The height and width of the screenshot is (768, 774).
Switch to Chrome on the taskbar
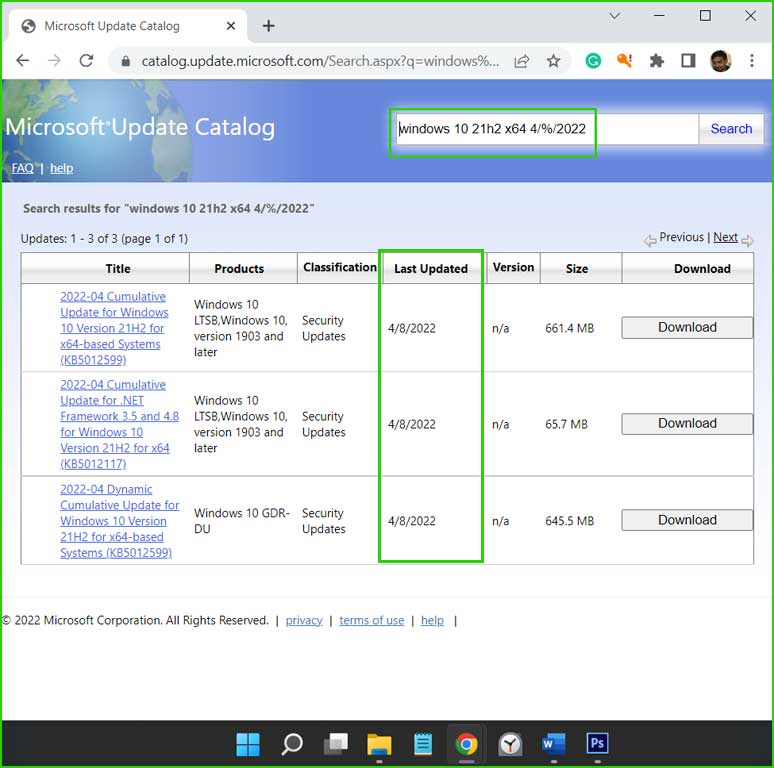coord(466,744)
